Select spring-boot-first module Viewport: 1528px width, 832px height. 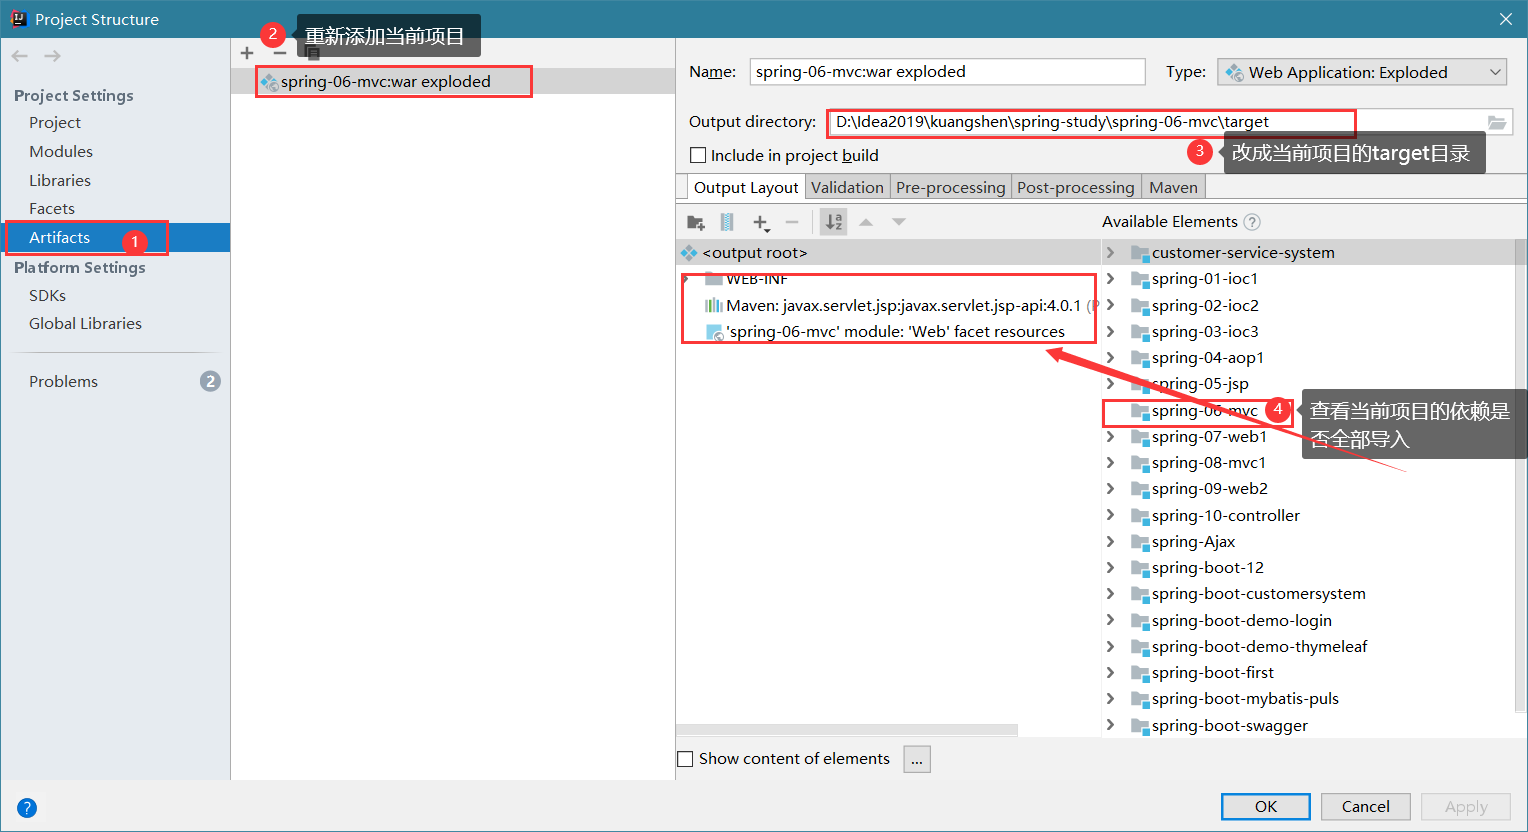tap(1213, 672)
